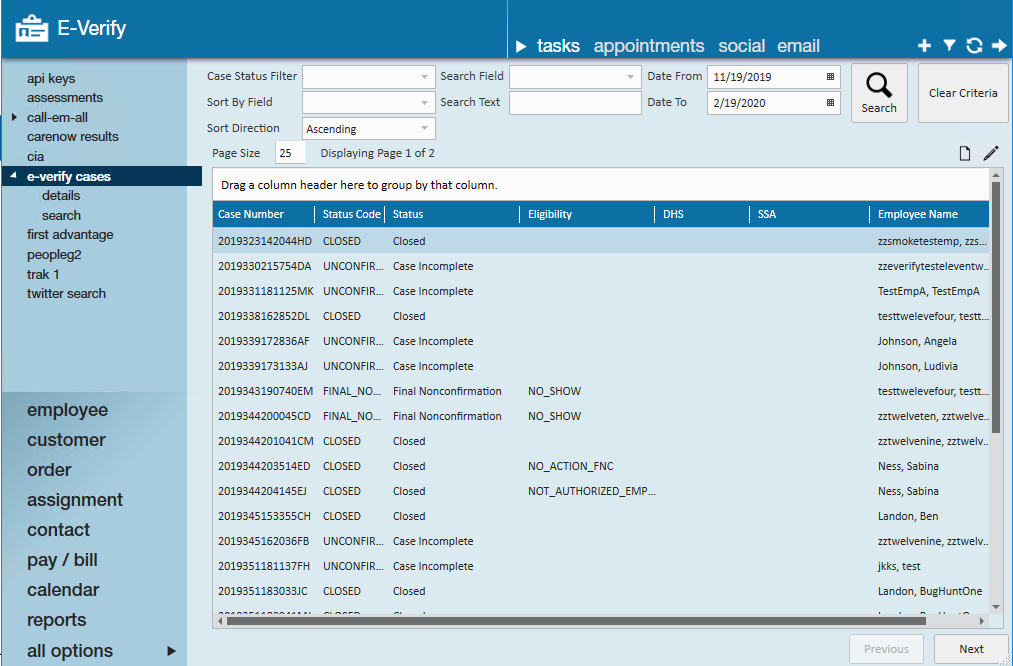Switch to tasks tab
Screen dimensions: 1013x666
tap(558, 47)
